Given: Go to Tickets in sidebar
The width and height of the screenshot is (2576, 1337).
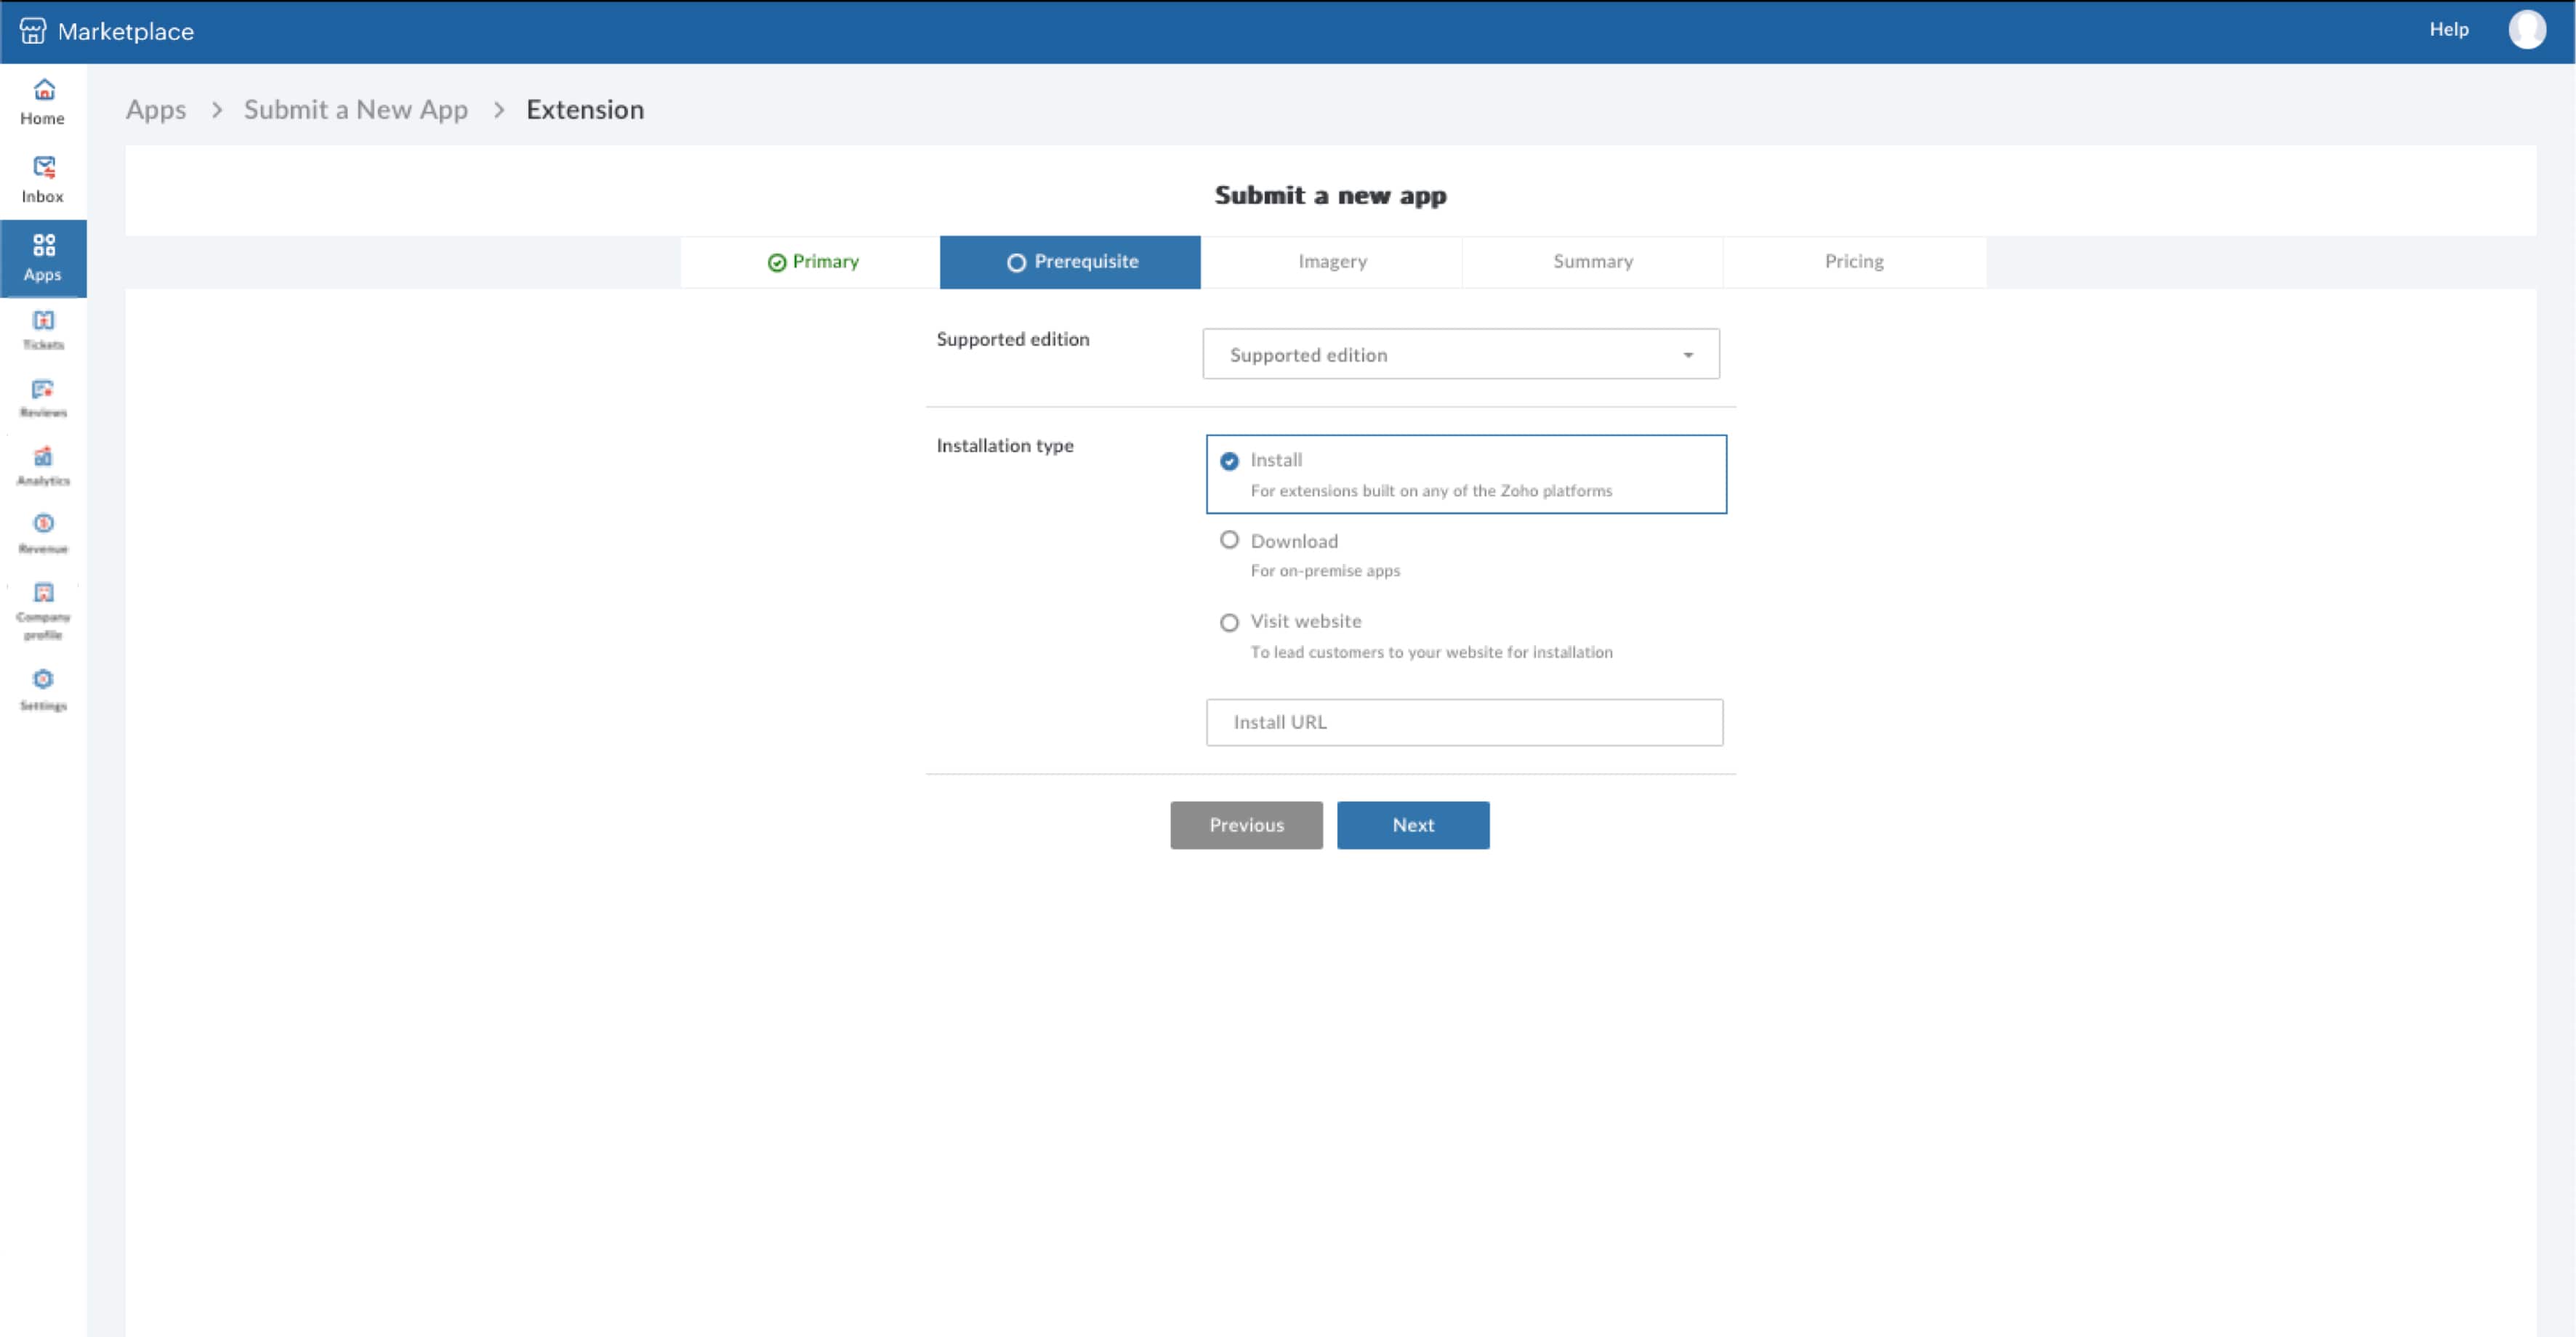Looking at the screenshot, I should (43, 329).
